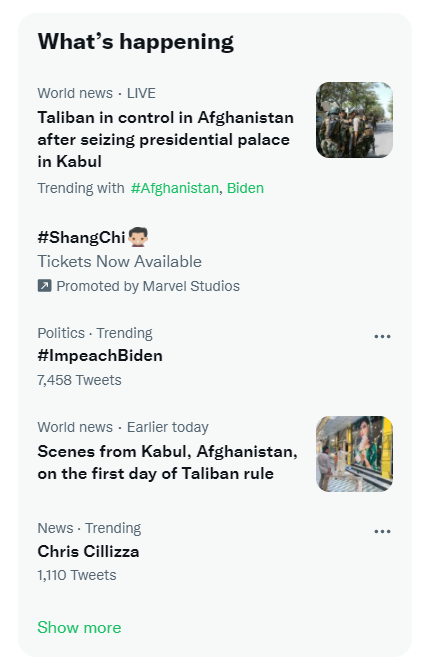
Task: Open the Taliban soldiers thumbnail image
Action: (x=354, y=120)
